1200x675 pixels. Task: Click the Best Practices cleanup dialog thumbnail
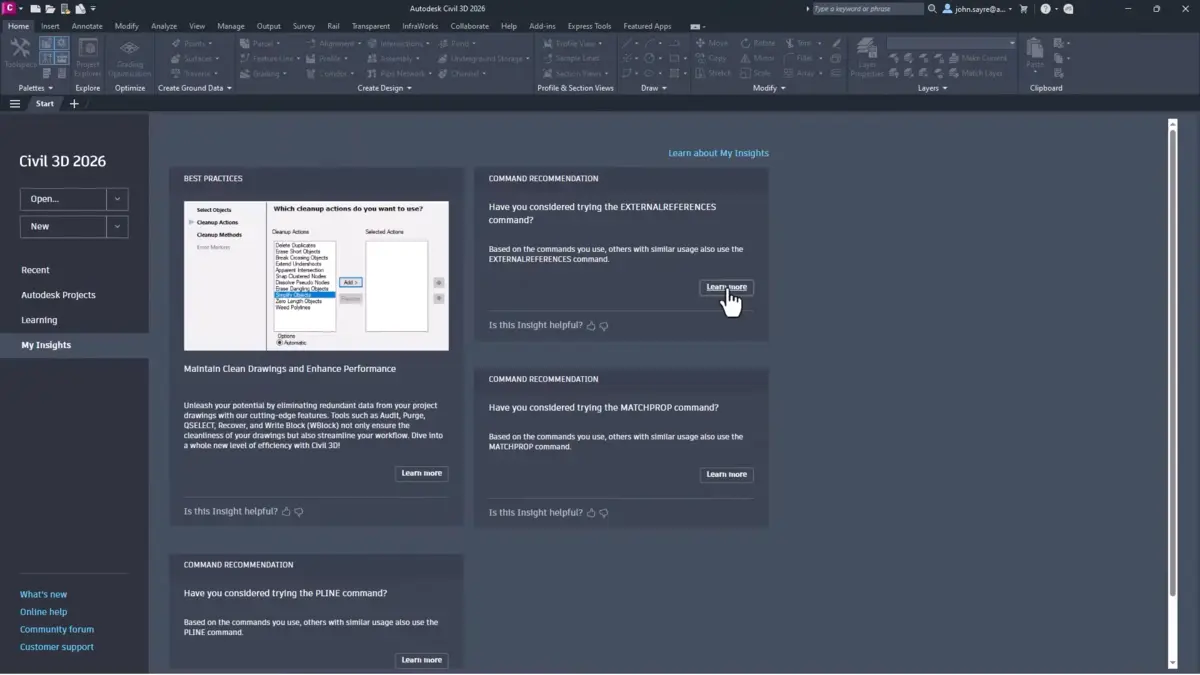316,276
